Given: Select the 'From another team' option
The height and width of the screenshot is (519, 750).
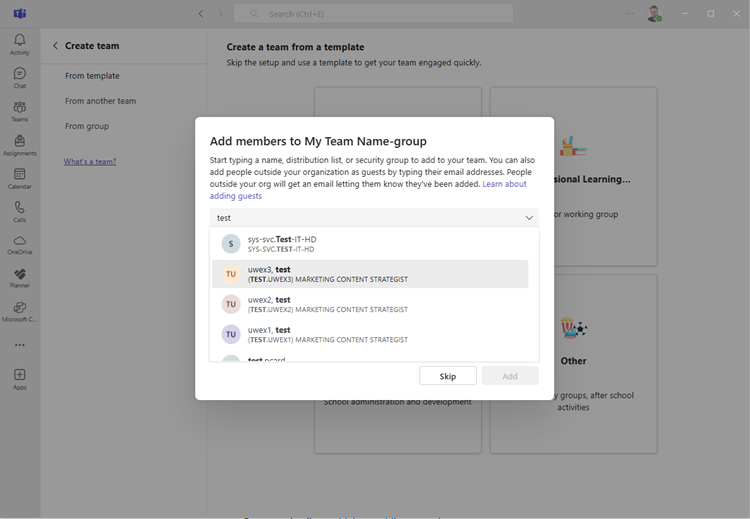Looking at the screenshot, I should click(100, 101).
